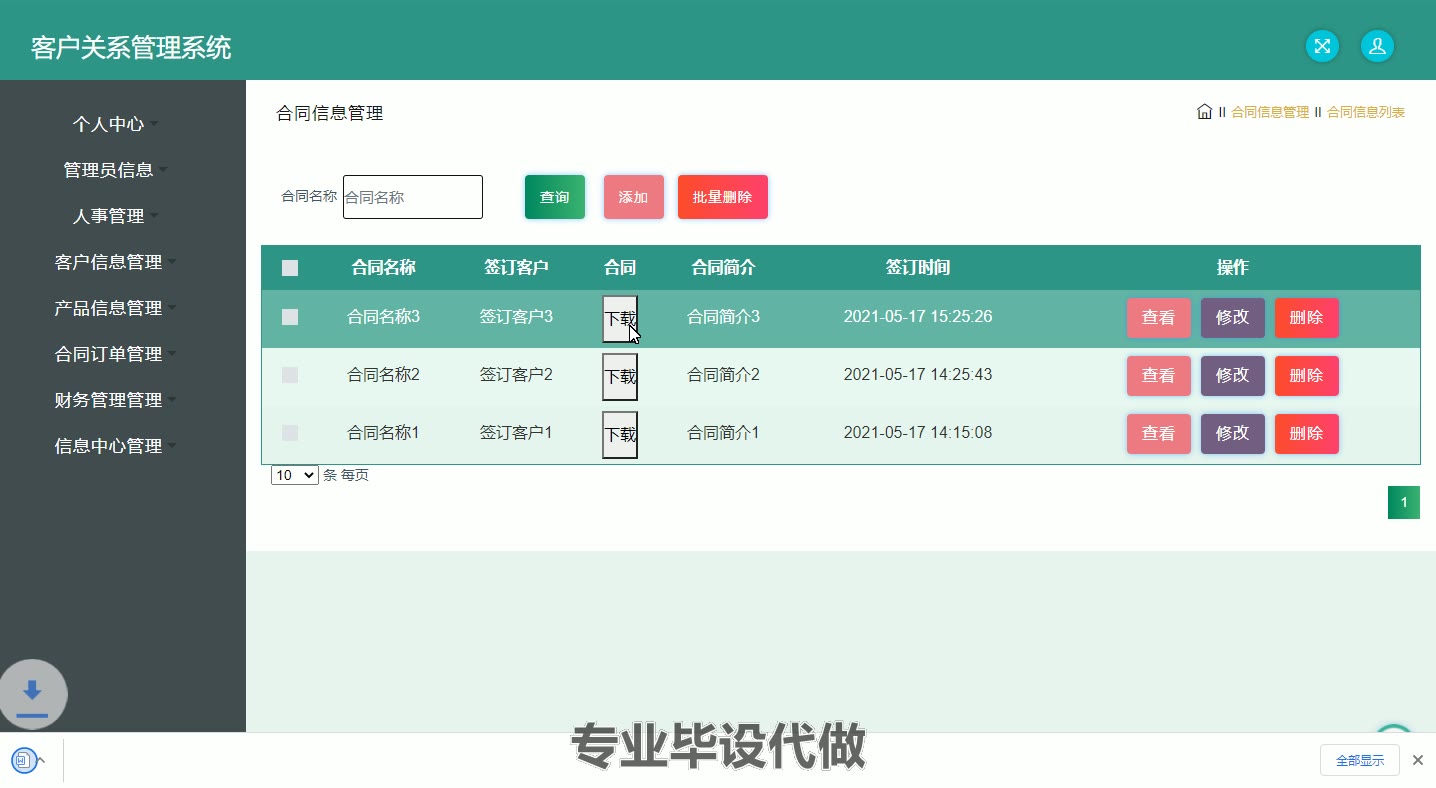The image size is (1436, 788).
Task: Select the 合同简介3 cell
Action: (723, 317)
